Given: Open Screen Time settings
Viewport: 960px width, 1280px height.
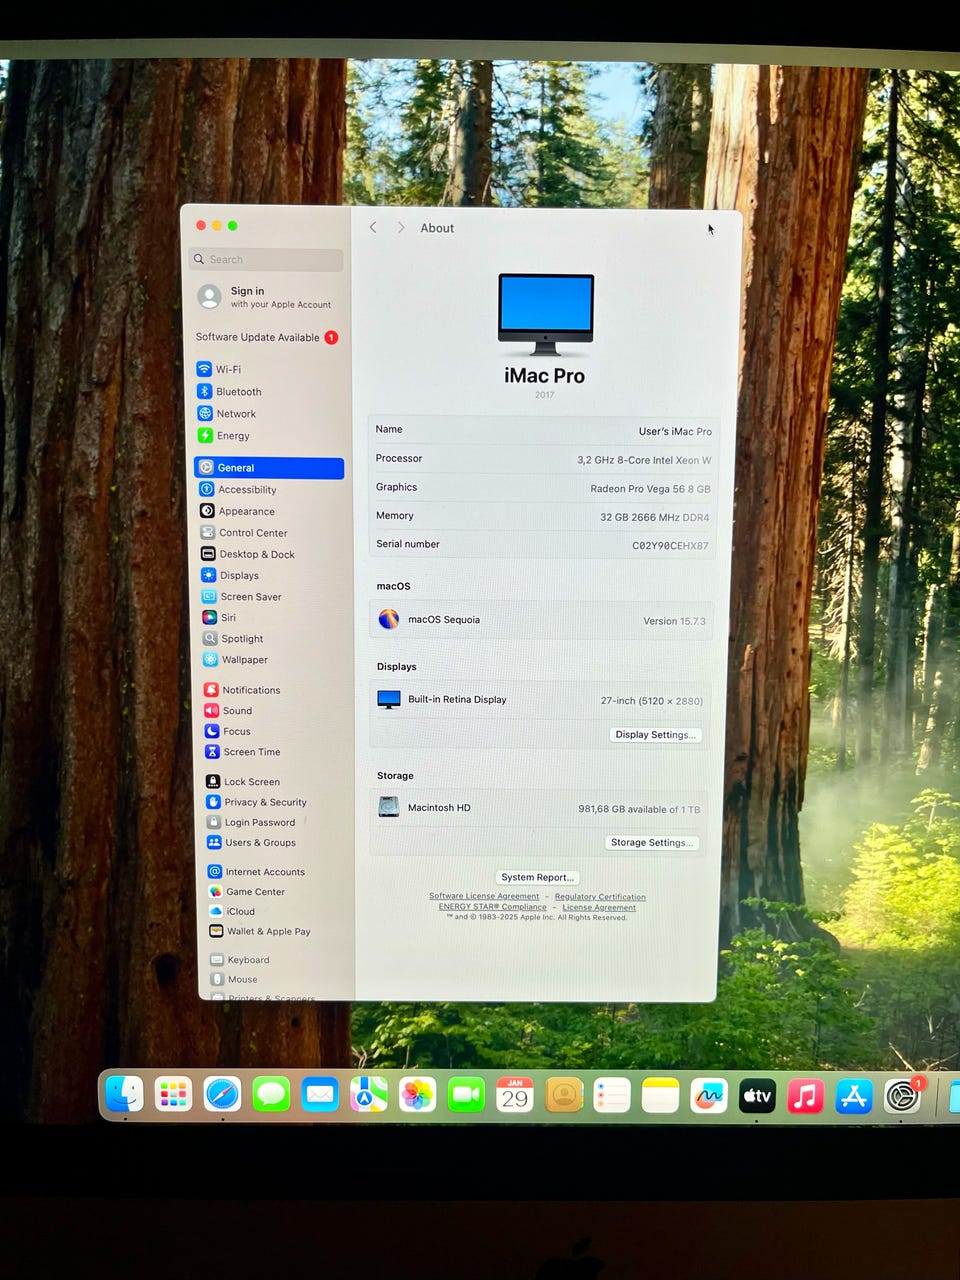Looking at the screenshot, I should 243,752.
